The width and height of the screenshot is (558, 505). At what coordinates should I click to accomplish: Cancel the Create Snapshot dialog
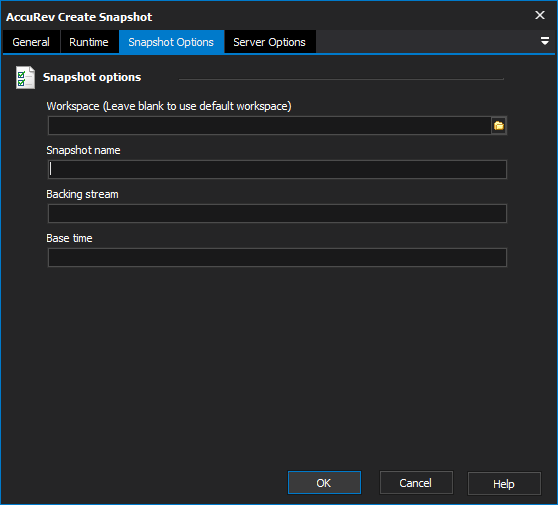416,483
